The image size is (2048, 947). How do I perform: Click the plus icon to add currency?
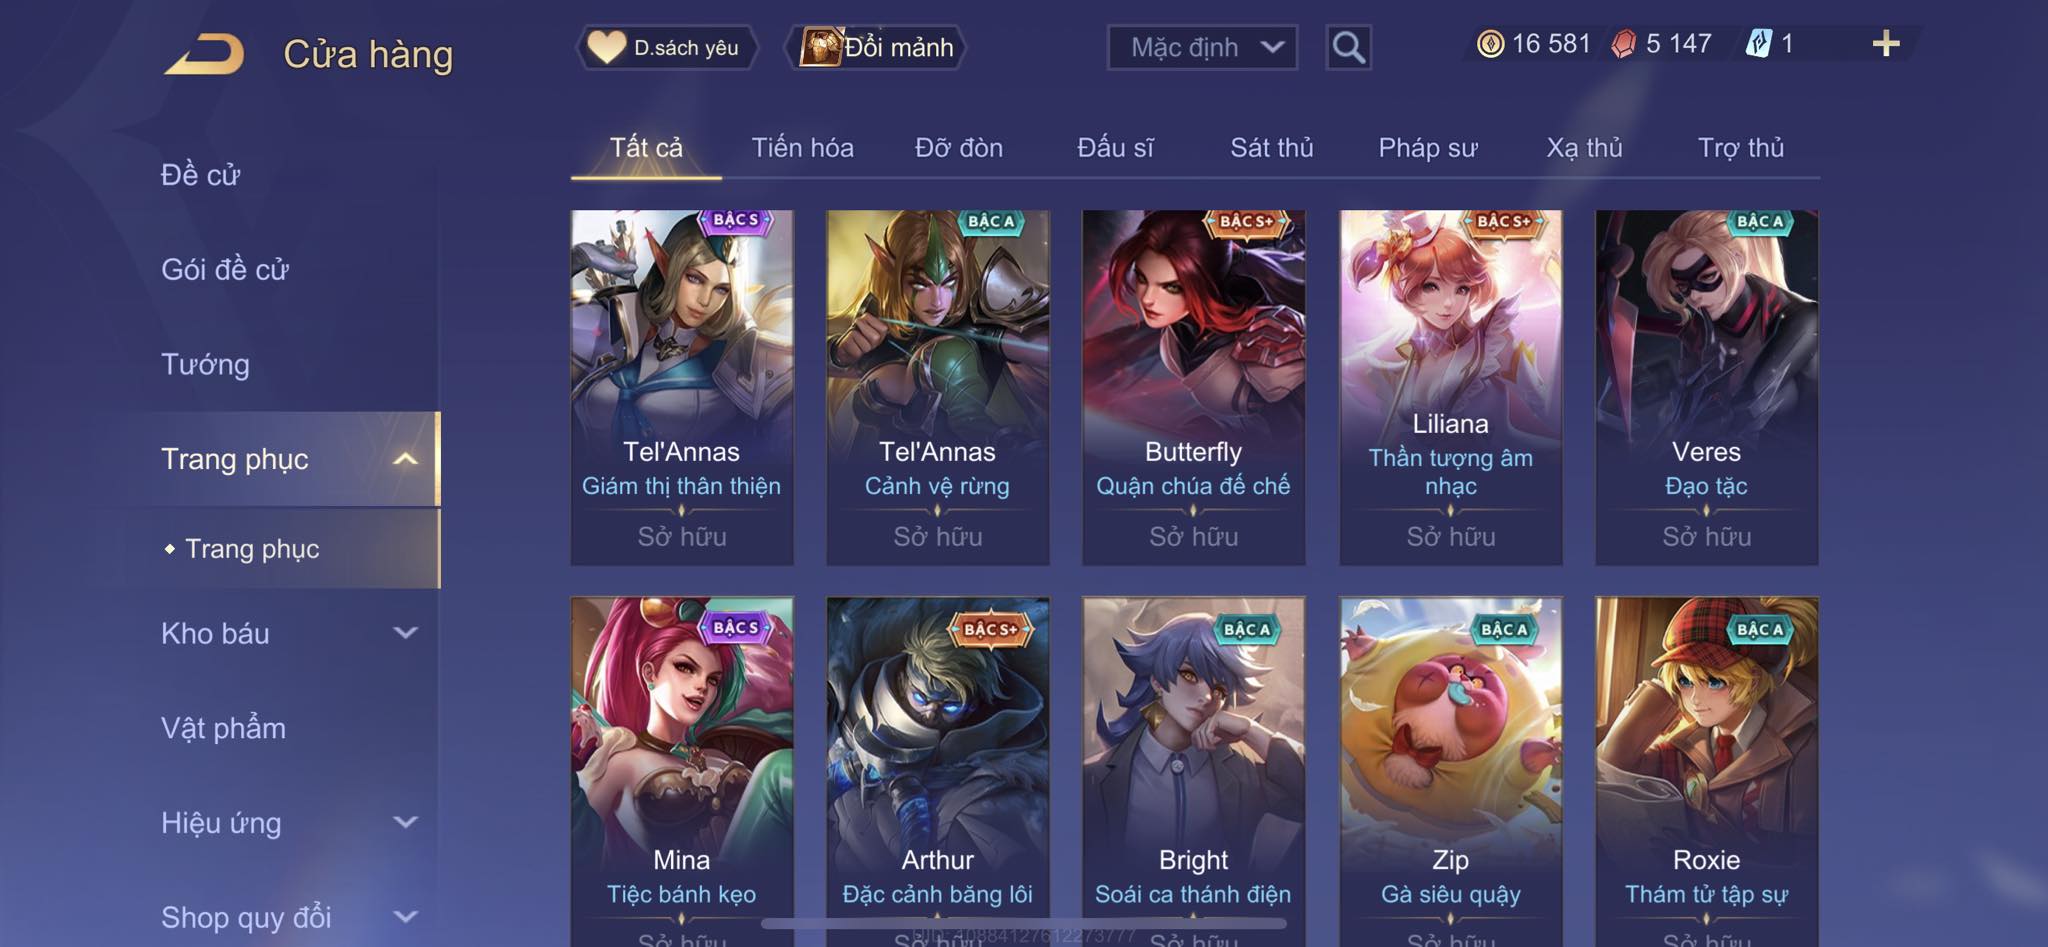[x=1886, y=44]
